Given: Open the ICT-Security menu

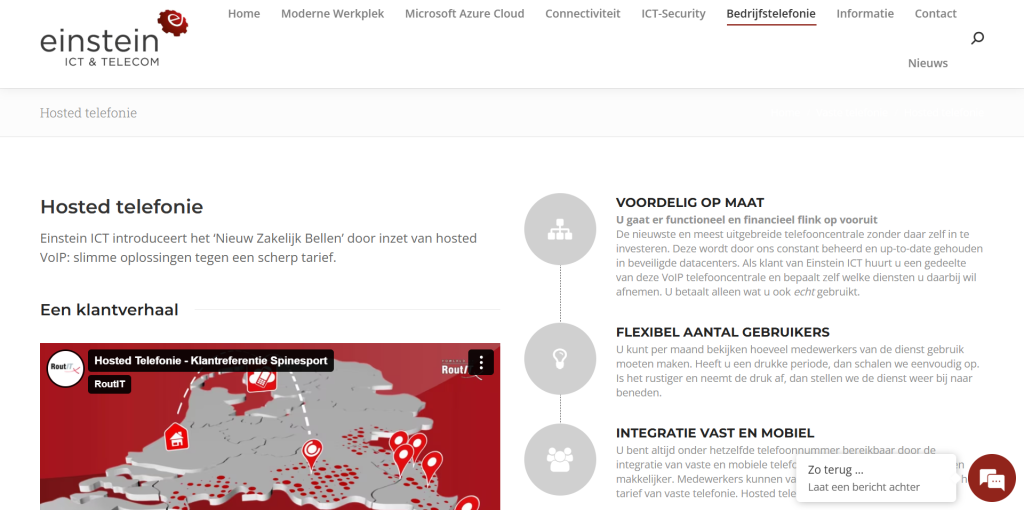Looking at the screenshot, I should click(x=673, y=14).
